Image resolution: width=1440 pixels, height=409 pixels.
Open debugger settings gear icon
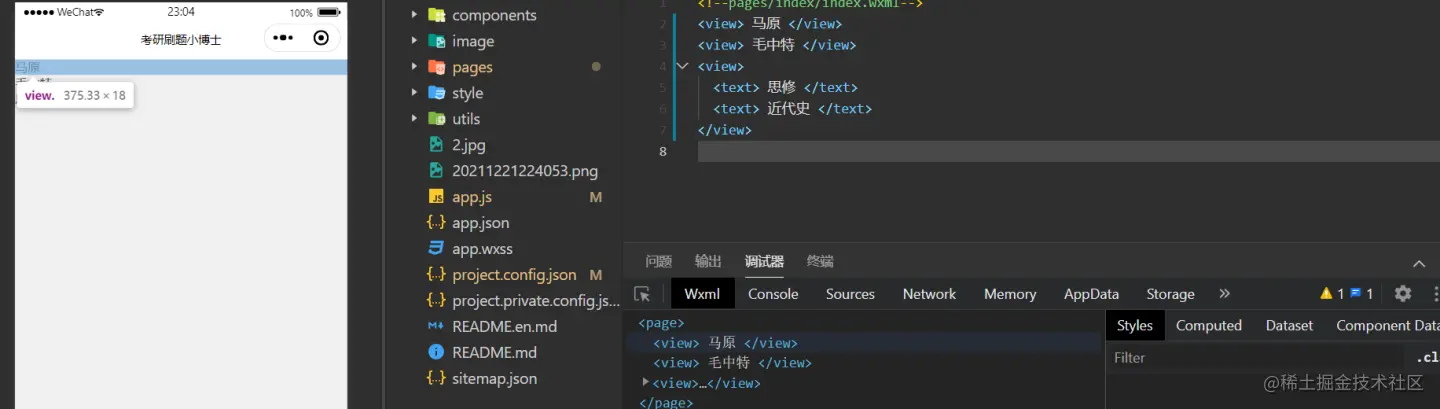pyautogui.click(x=1403, y=293)
